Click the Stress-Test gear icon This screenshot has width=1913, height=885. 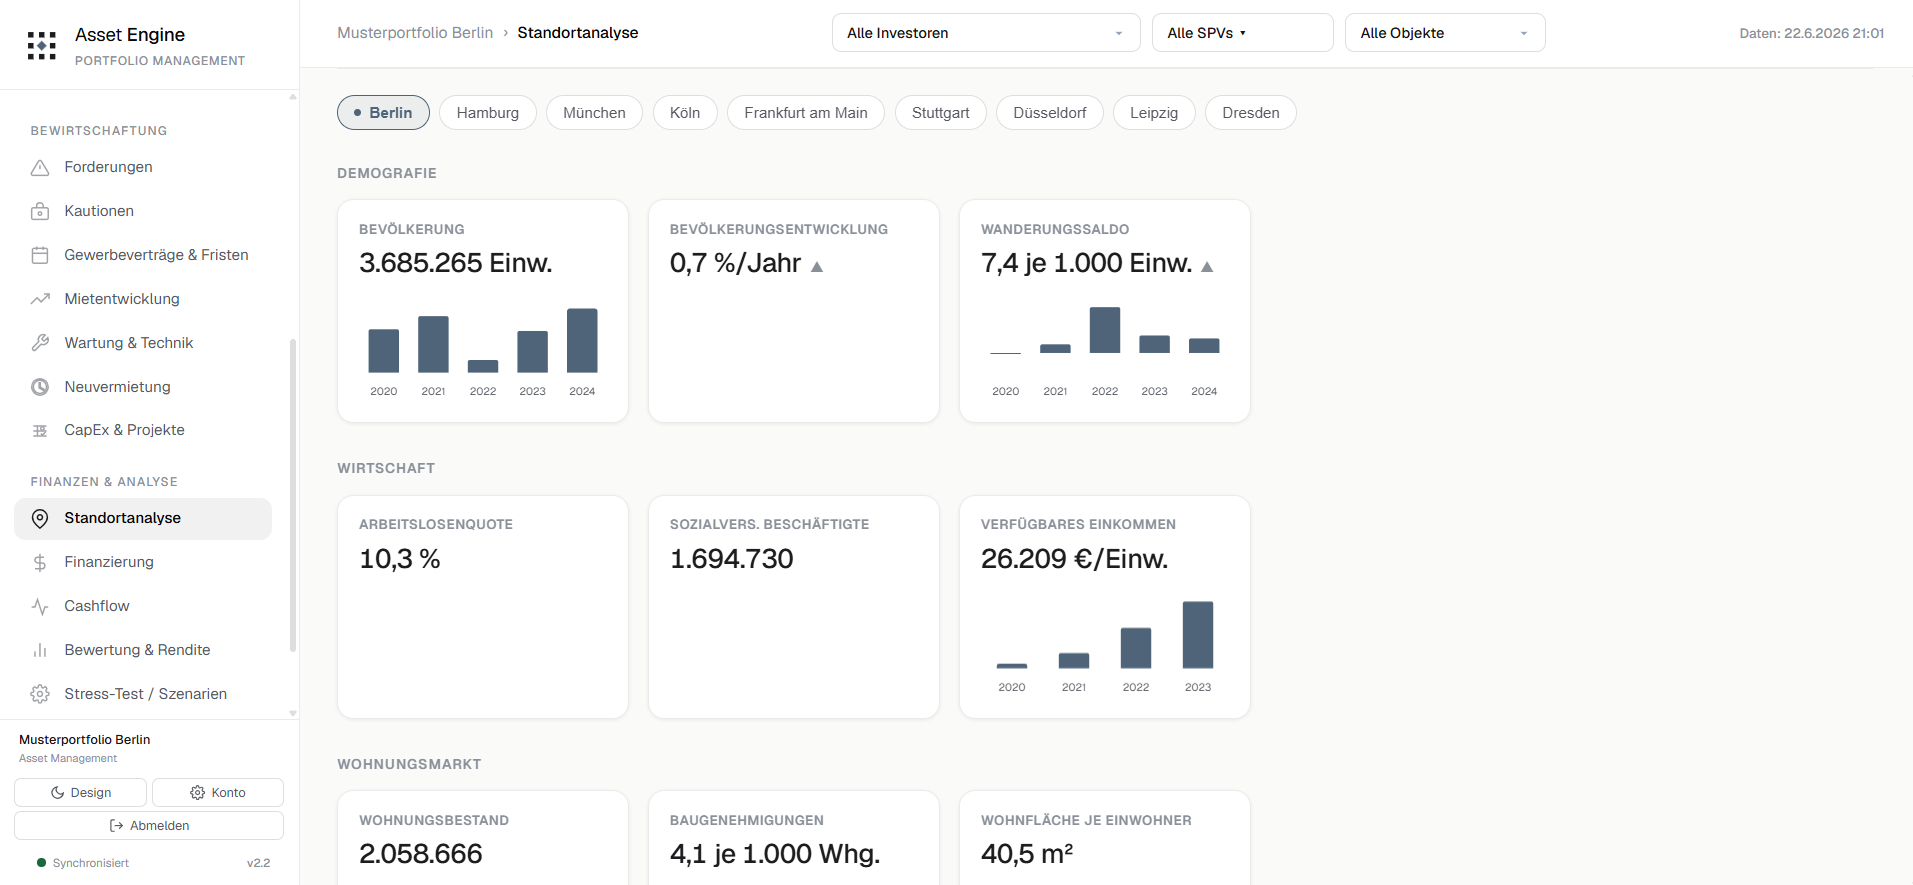(40, 694)
